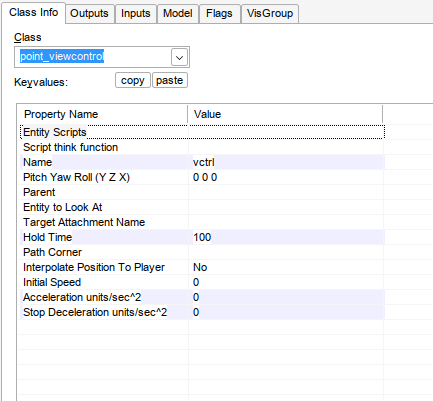This screenshot has height=401, width=433.
Task: Click the Property Name column header
Action: click(x=102, y=114)
